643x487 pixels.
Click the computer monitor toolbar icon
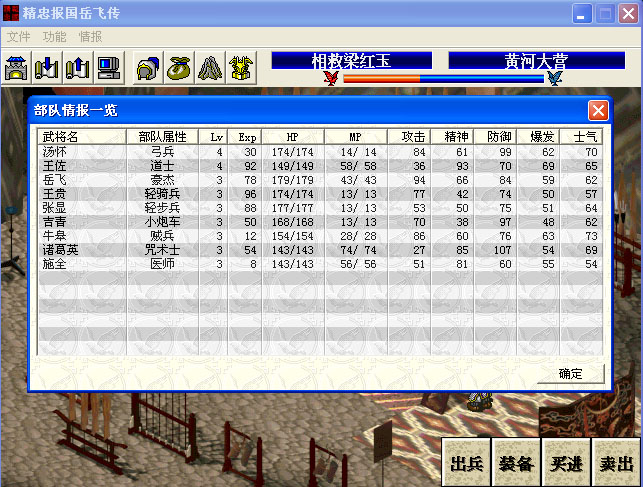(109, 68)
